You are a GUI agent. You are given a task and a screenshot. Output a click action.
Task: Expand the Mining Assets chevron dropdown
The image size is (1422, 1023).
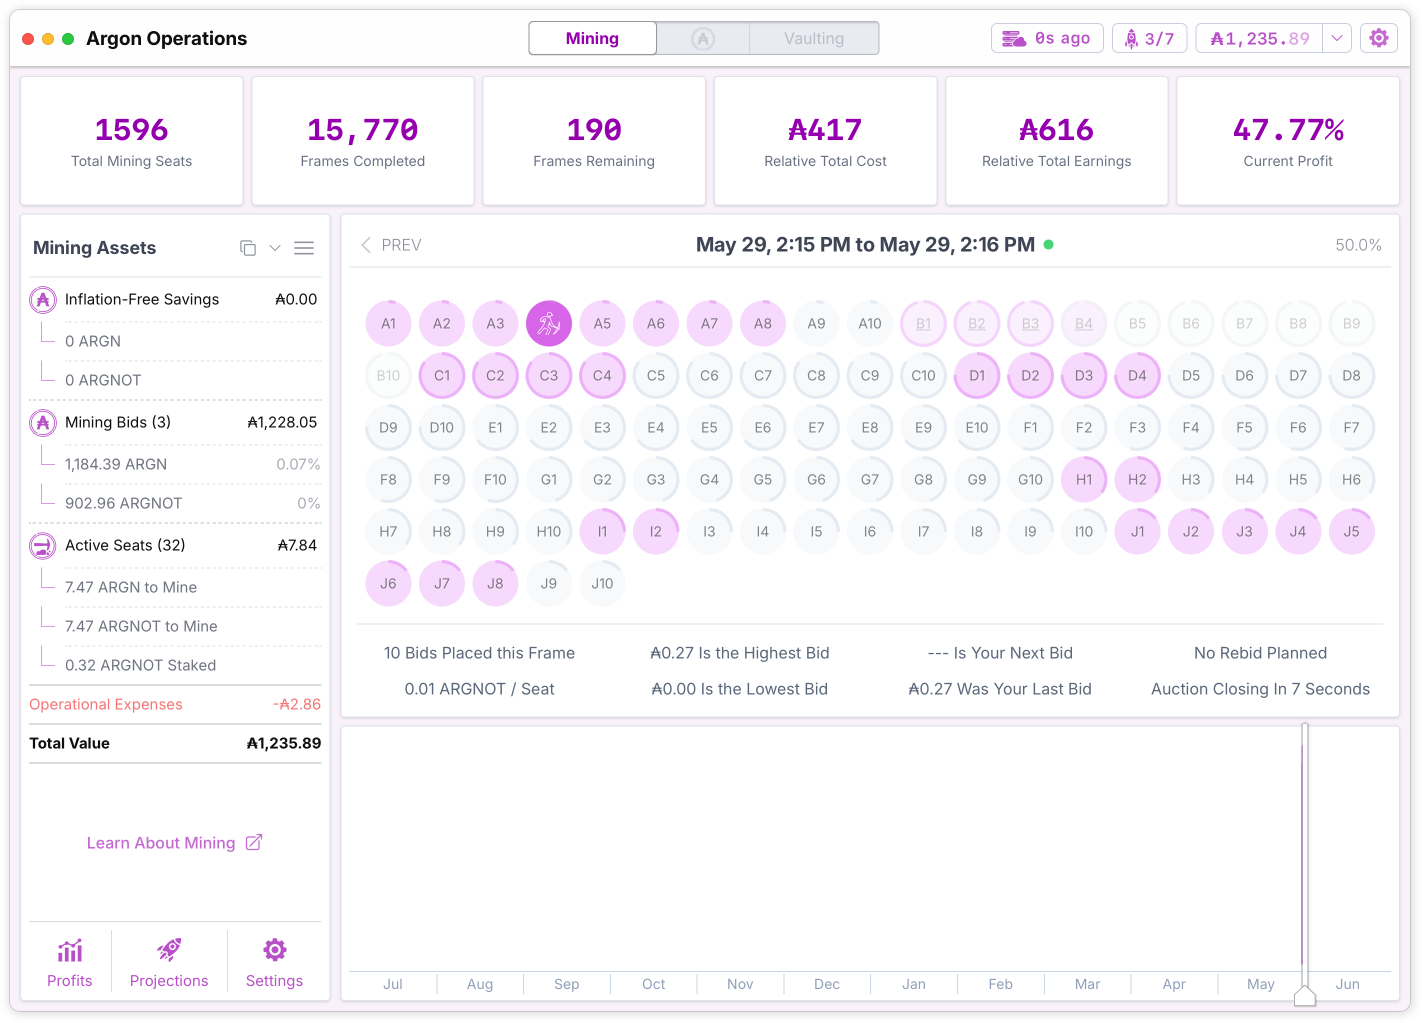point(275,248)
